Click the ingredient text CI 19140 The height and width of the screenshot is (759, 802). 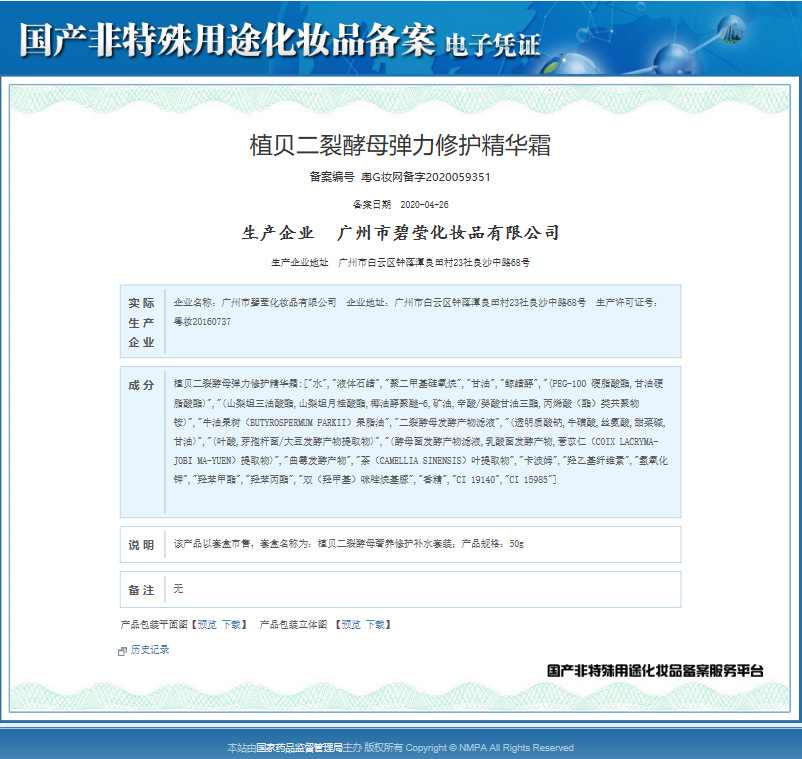click(474, 480)
